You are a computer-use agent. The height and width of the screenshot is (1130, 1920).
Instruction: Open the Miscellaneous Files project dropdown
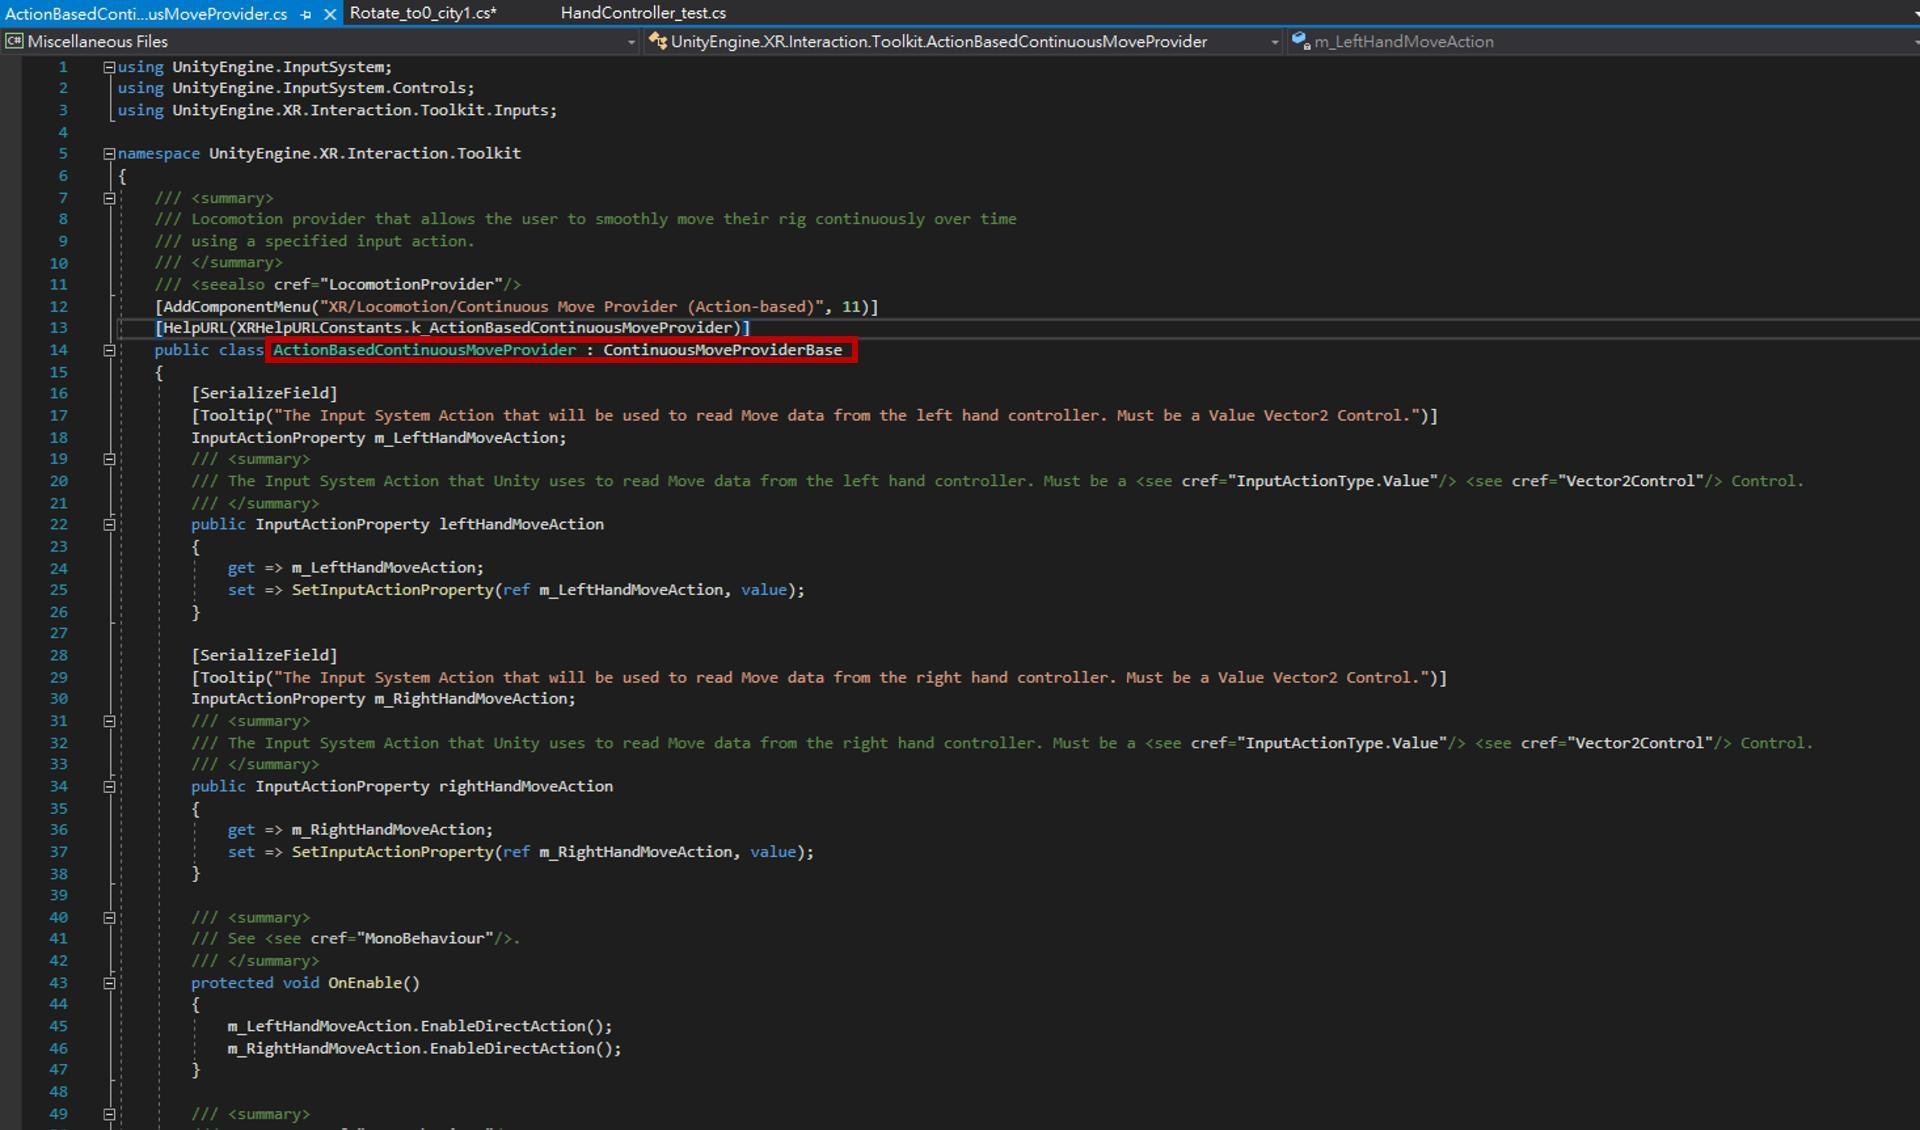631,42
